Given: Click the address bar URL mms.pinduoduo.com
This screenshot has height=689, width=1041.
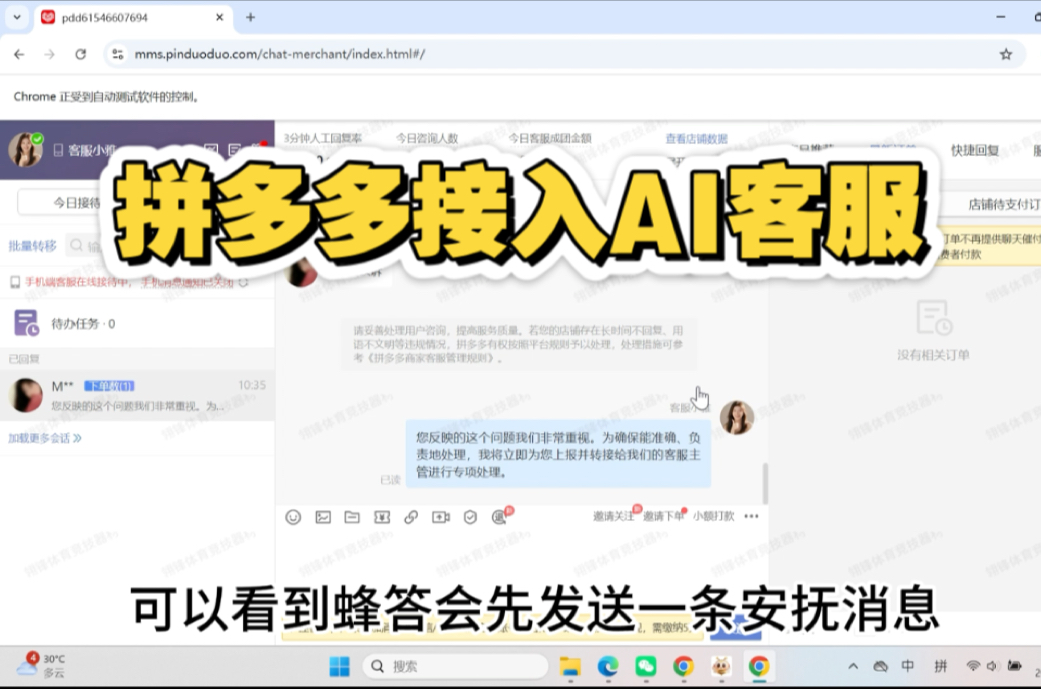Looking at the screenshot, I should [x=280, y=54].
